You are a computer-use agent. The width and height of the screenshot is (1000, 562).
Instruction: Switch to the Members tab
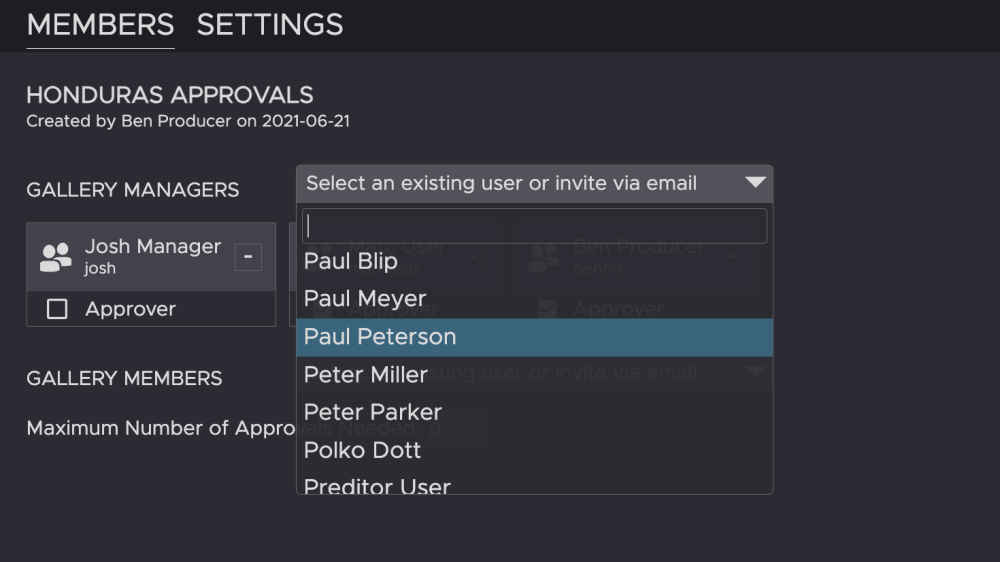coord(100,25)
